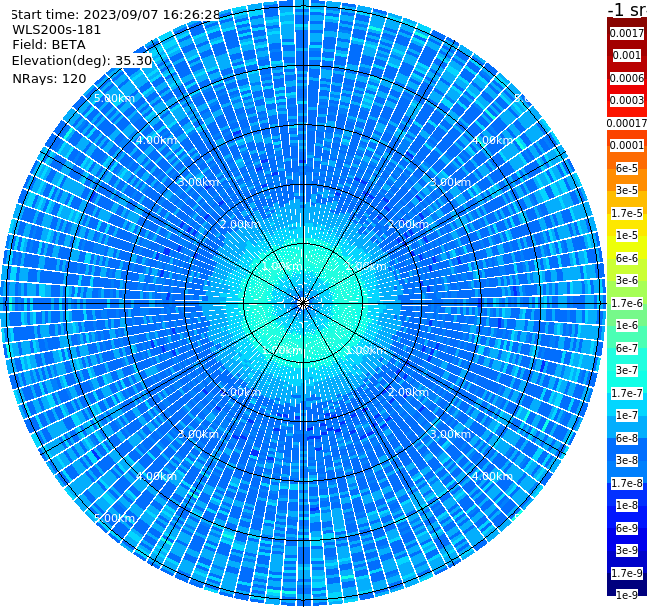Image resolution: width=647 pixels, height=607 pixels.
Task: Click the 6e-8 colorbar label
Action: click(x=627, y=438)
